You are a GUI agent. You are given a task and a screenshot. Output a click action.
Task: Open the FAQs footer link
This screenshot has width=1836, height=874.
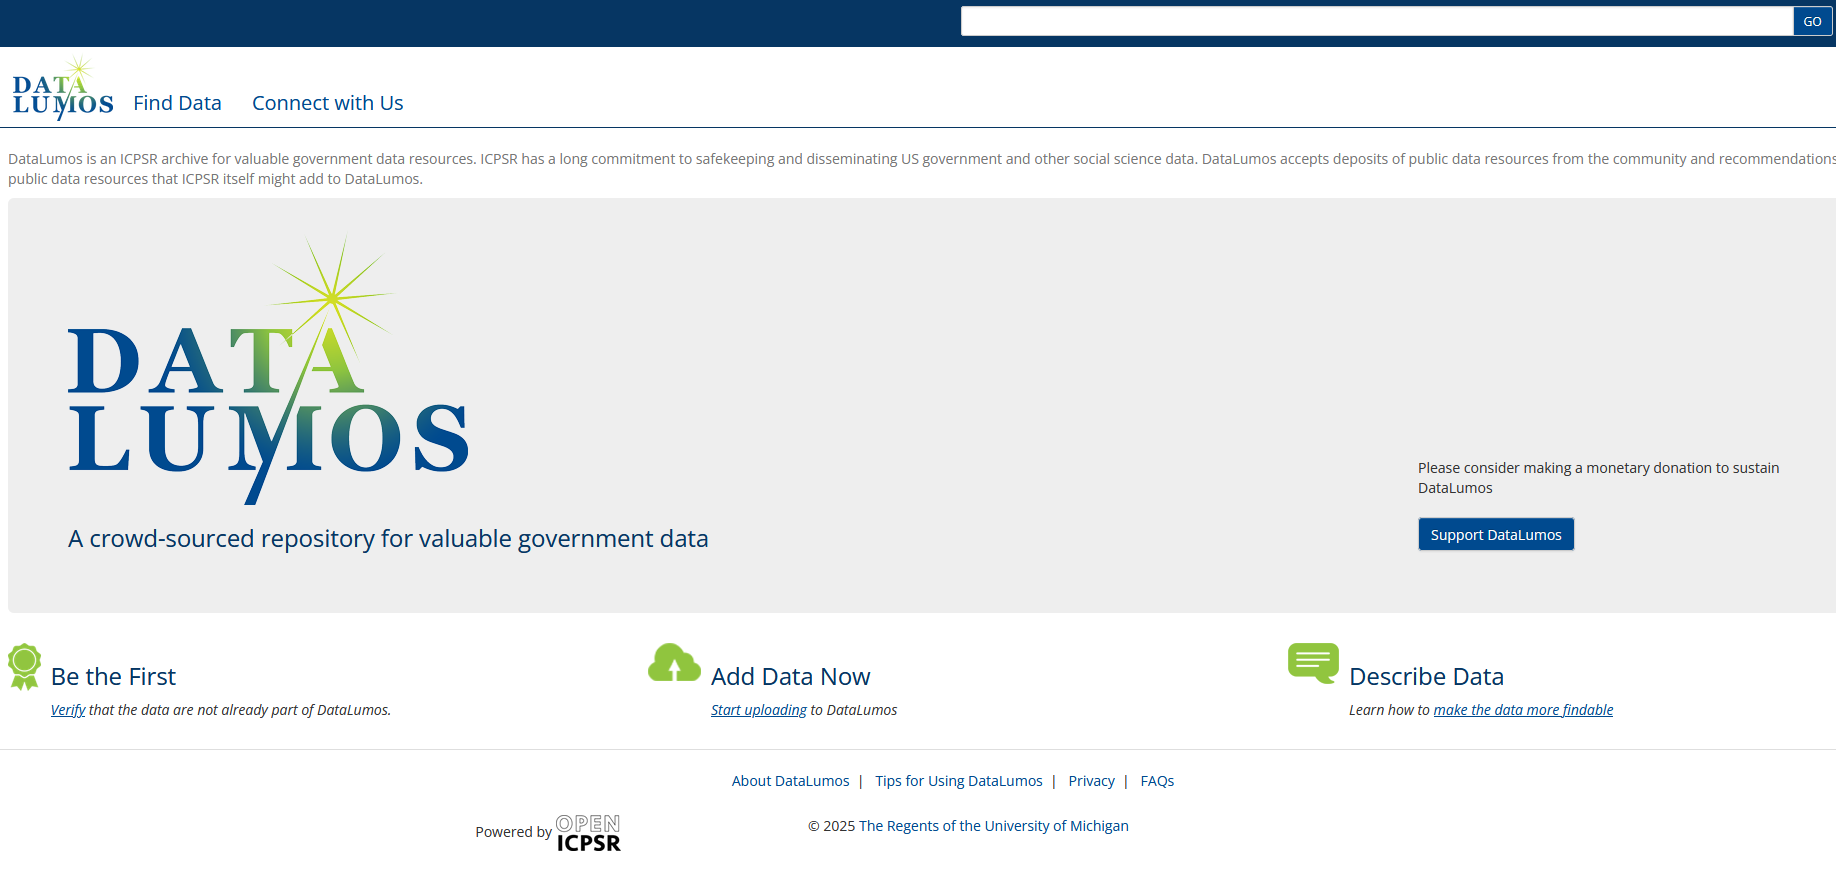point(1157,781)
